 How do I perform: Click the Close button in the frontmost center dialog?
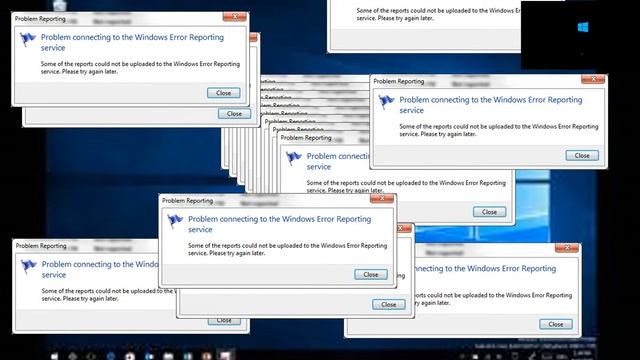coord(371,275)
